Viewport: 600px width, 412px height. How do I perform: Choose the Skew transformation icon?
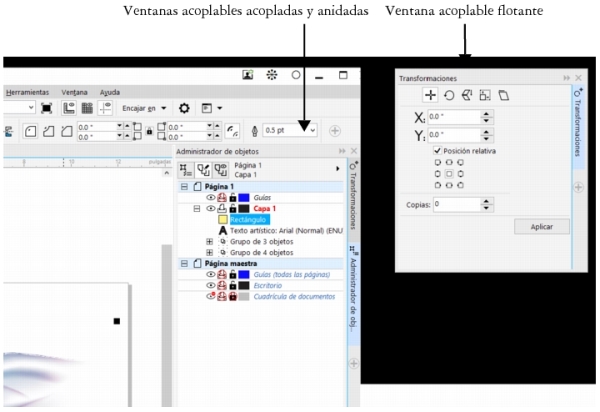(x=504, y=95)
